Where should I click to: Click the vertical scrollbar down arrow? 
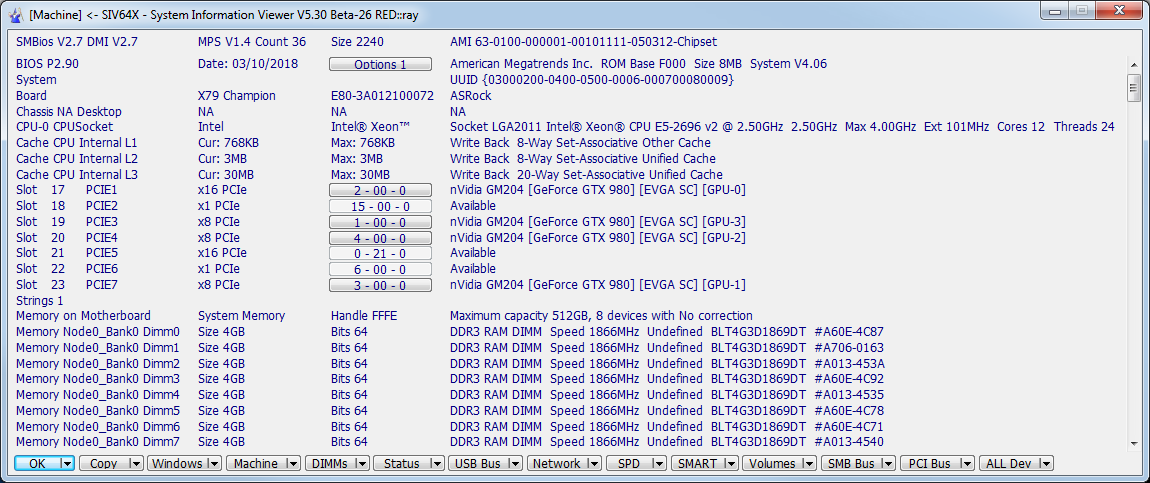pyautogui.click(x=1134, y=443)
